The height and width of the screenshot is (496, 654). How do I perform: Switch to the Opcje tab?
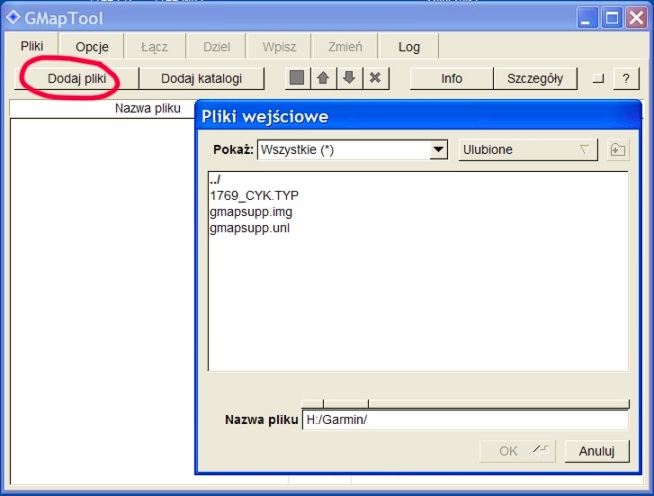91,46
